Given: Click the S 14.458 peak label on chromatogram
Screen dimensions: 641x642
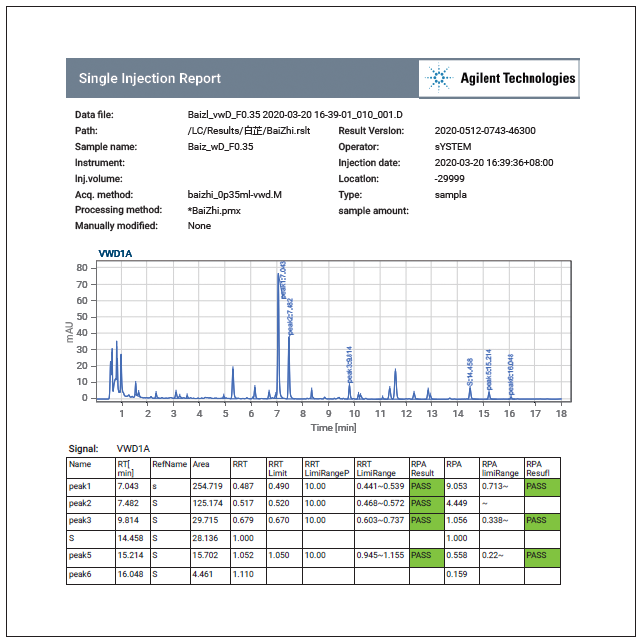Looking at the screenshot, I should [x=470, y=372].
